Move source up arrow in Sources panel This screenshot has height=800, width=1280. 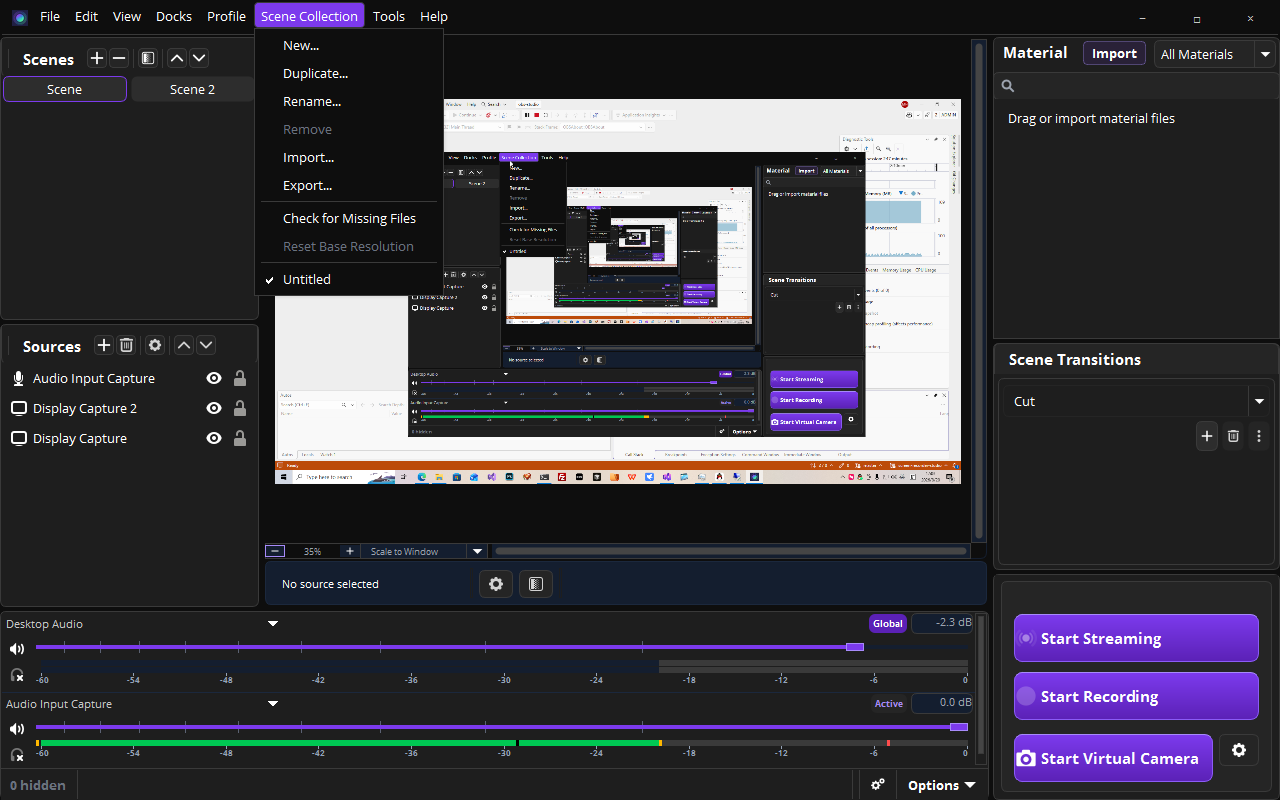tap(184, 345)
